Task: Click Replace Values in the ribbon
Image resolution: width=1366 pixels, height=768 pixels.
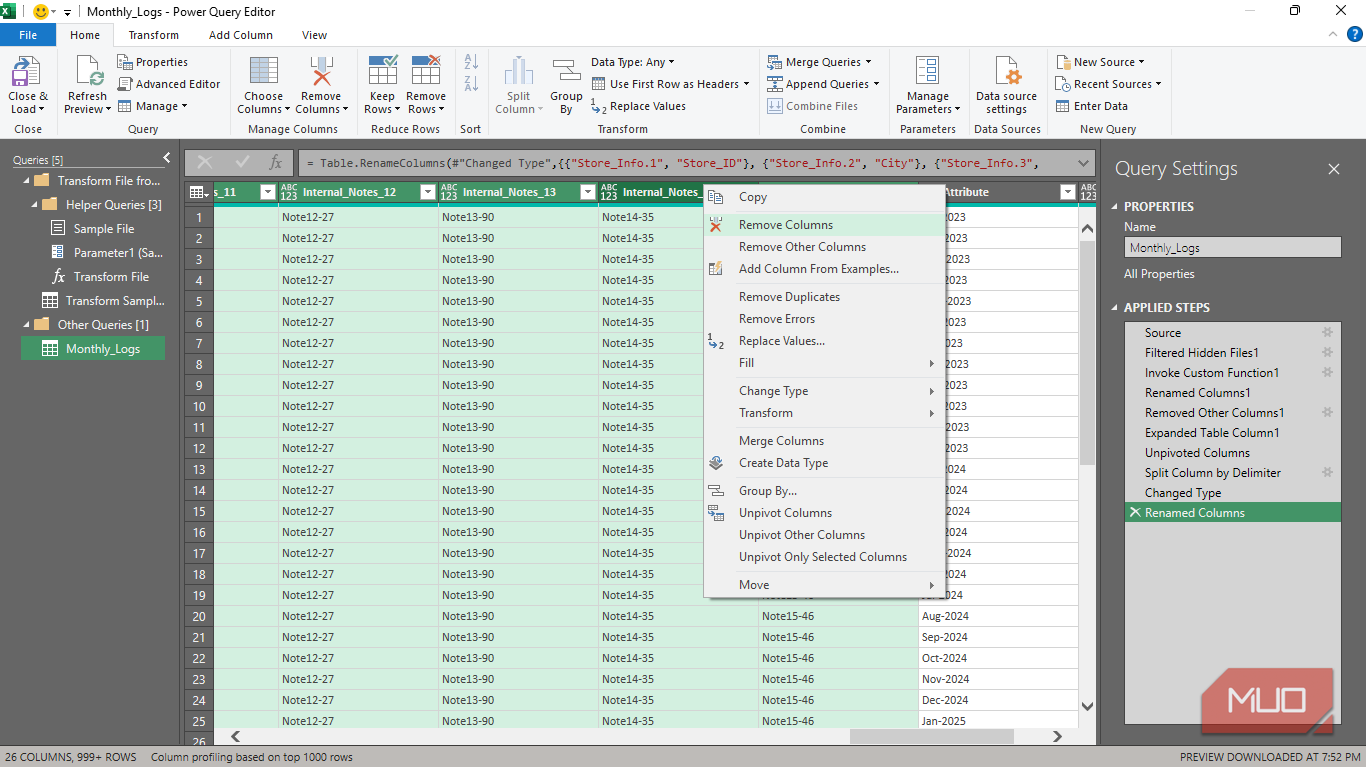Action: [x=638, y=106]
